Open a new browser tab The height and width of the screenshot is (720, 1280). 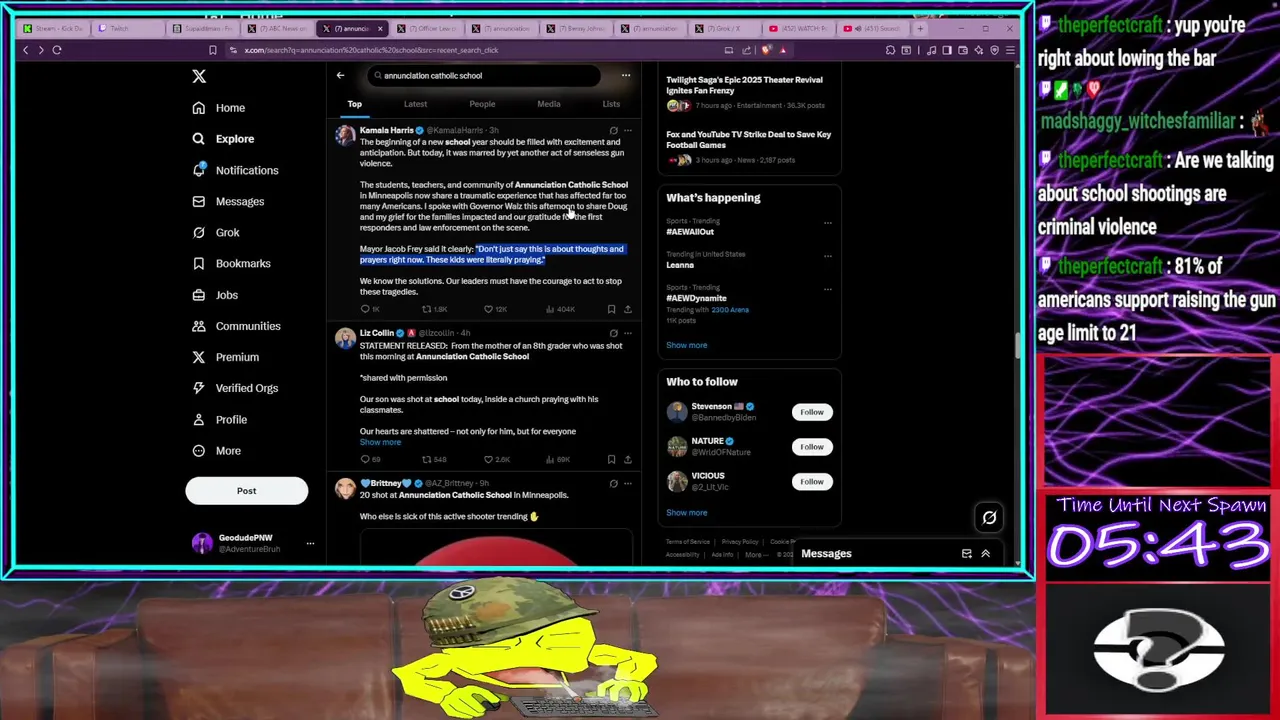tap(920, 28)
